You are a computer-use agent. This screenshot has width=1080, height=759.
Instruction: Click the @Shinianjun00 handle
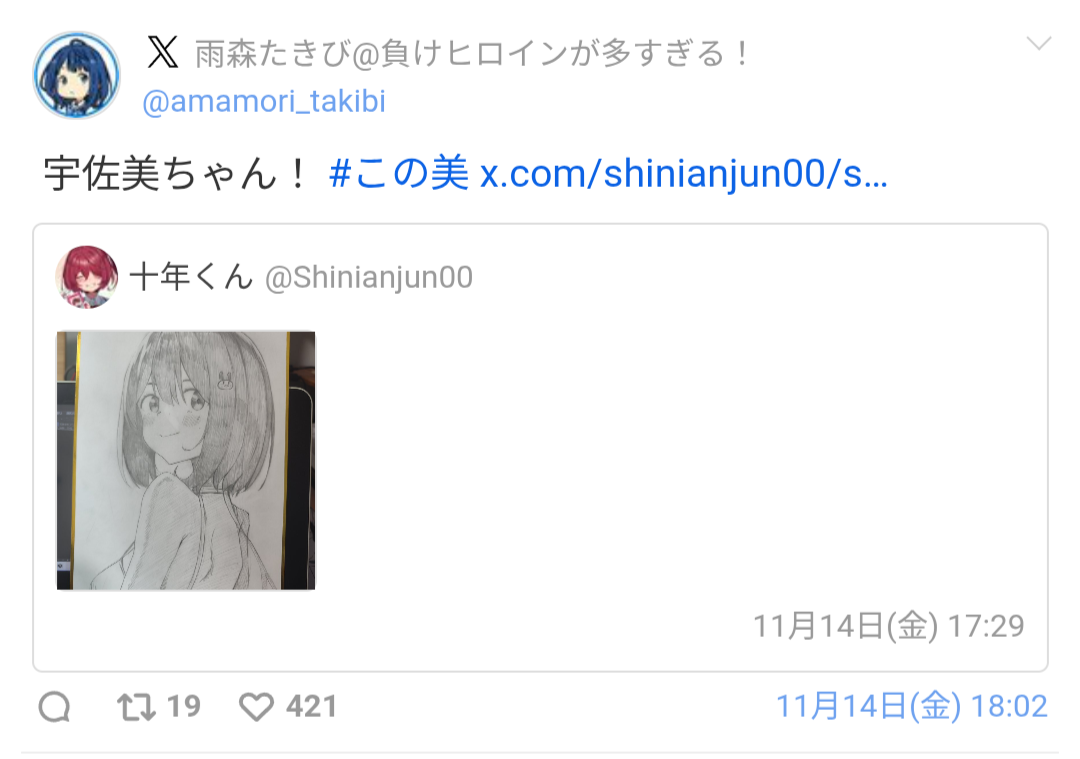pyautogui.click(x=368, y=278)
